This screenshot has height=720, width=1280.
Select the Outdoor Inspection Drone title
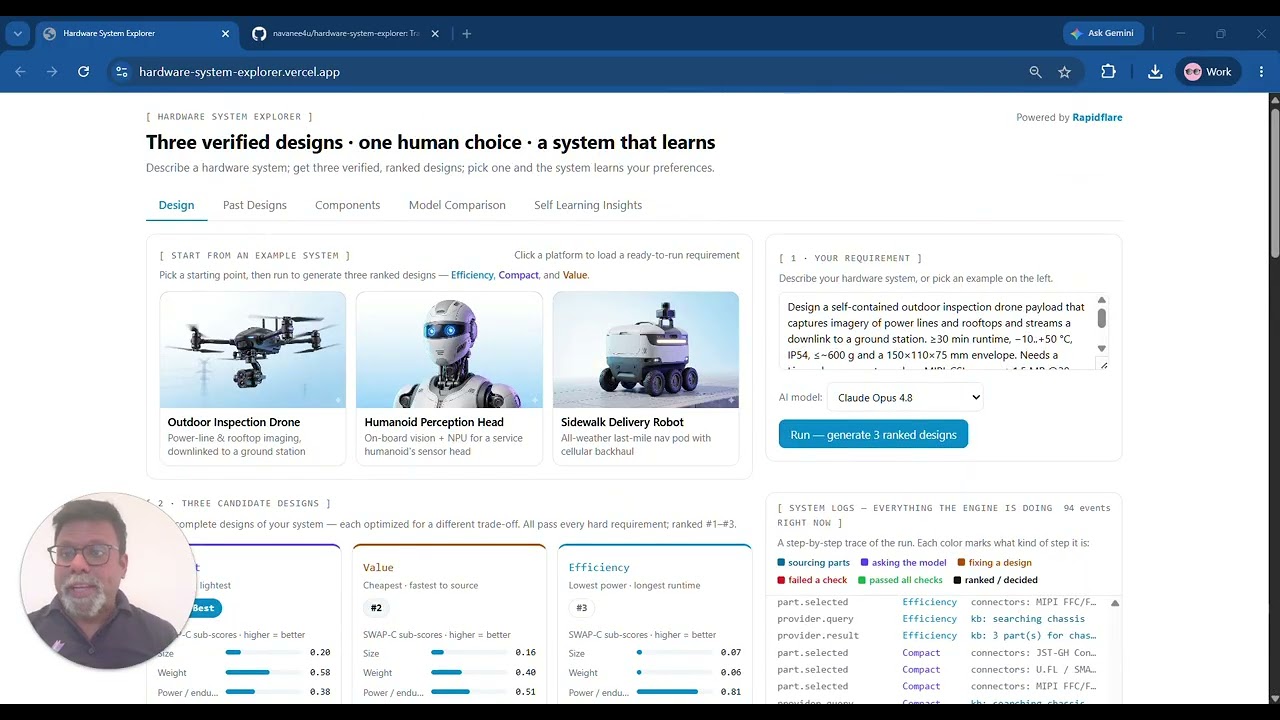pyautogui.click(x=234, y=422)
